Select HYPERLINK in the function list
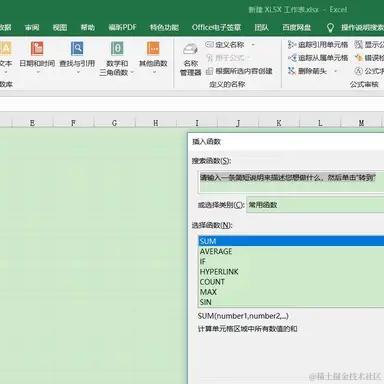 point(291,272)
